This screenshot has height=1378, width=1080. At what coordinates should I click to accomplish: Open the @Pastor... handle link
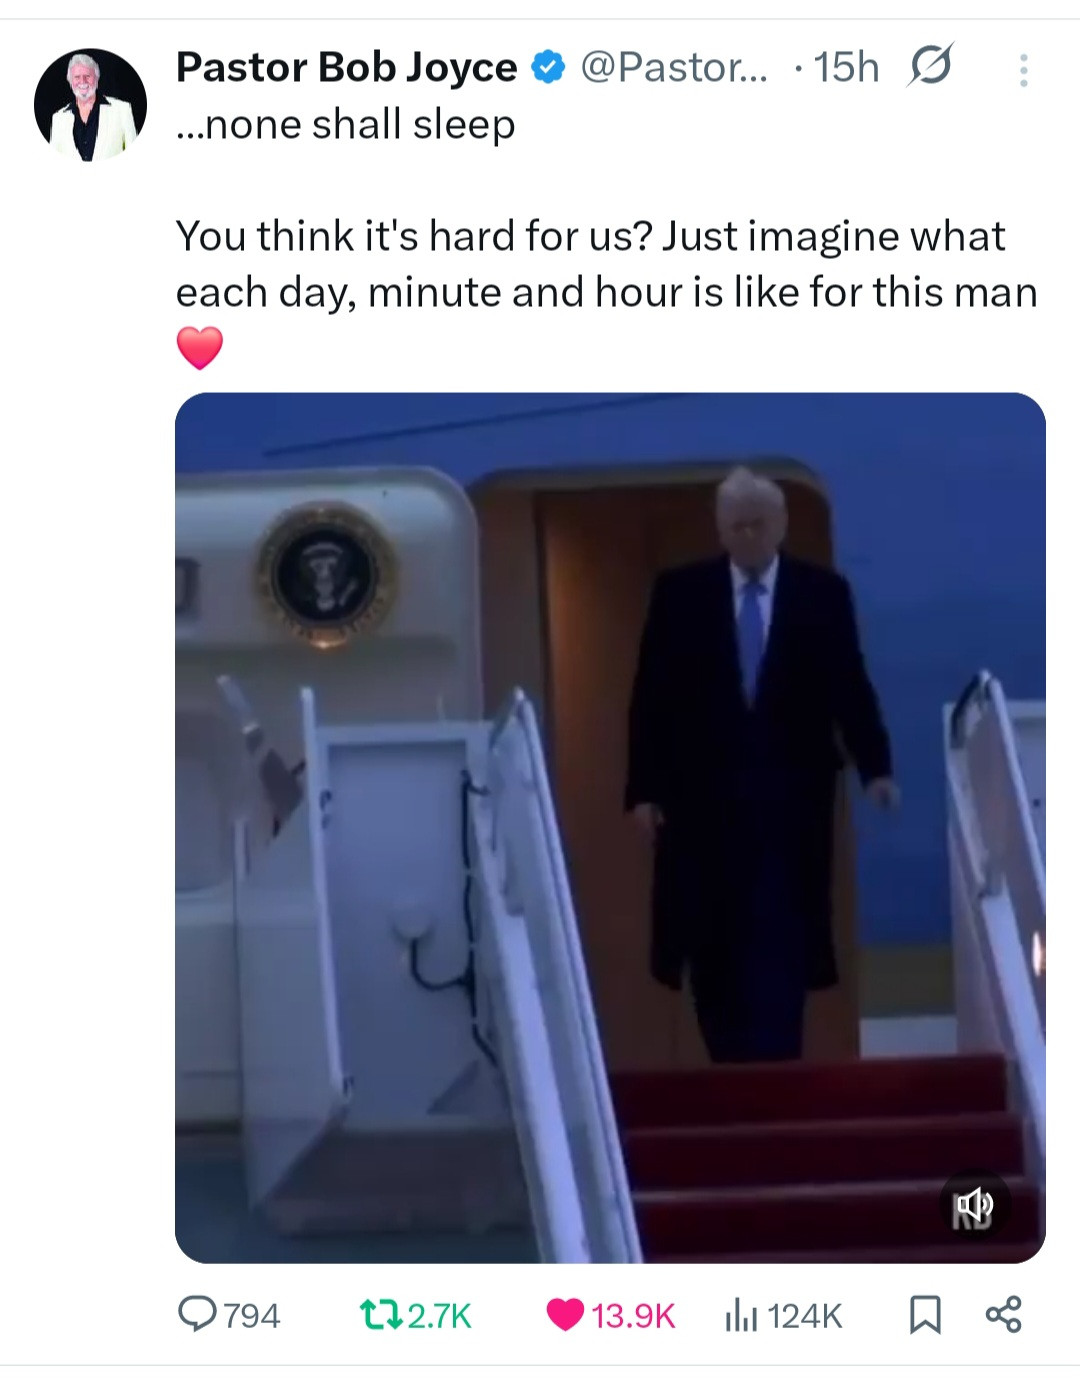674,67
